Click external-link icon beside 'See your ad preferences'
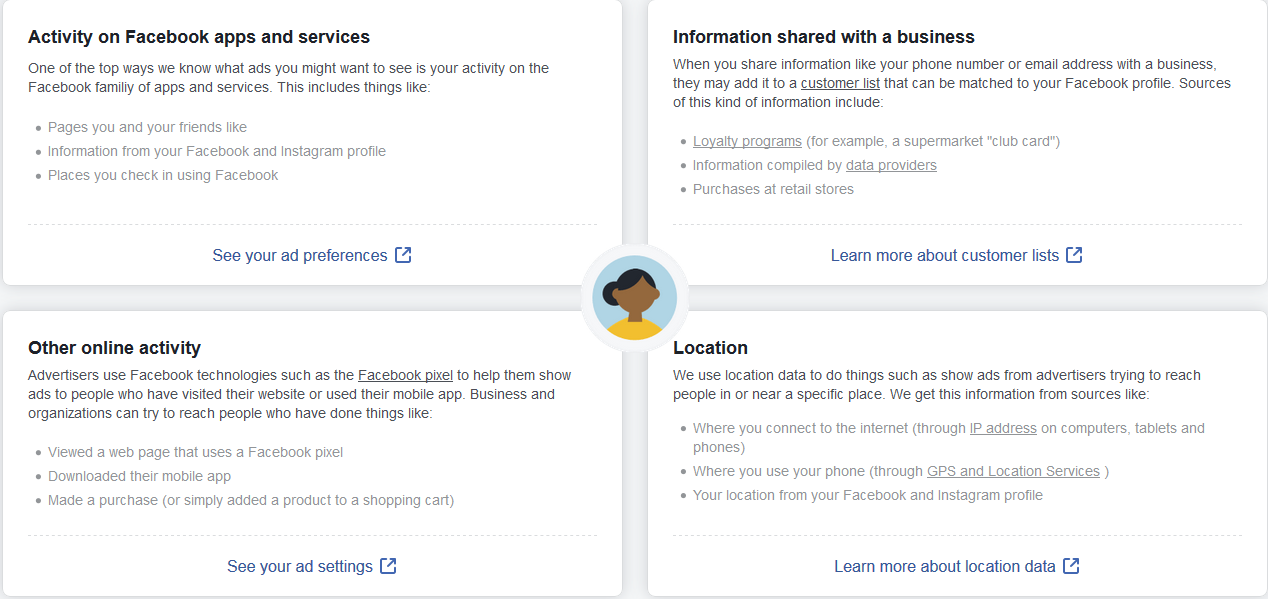This screenshot has width=1268, height=599. (x=403, y=255)
